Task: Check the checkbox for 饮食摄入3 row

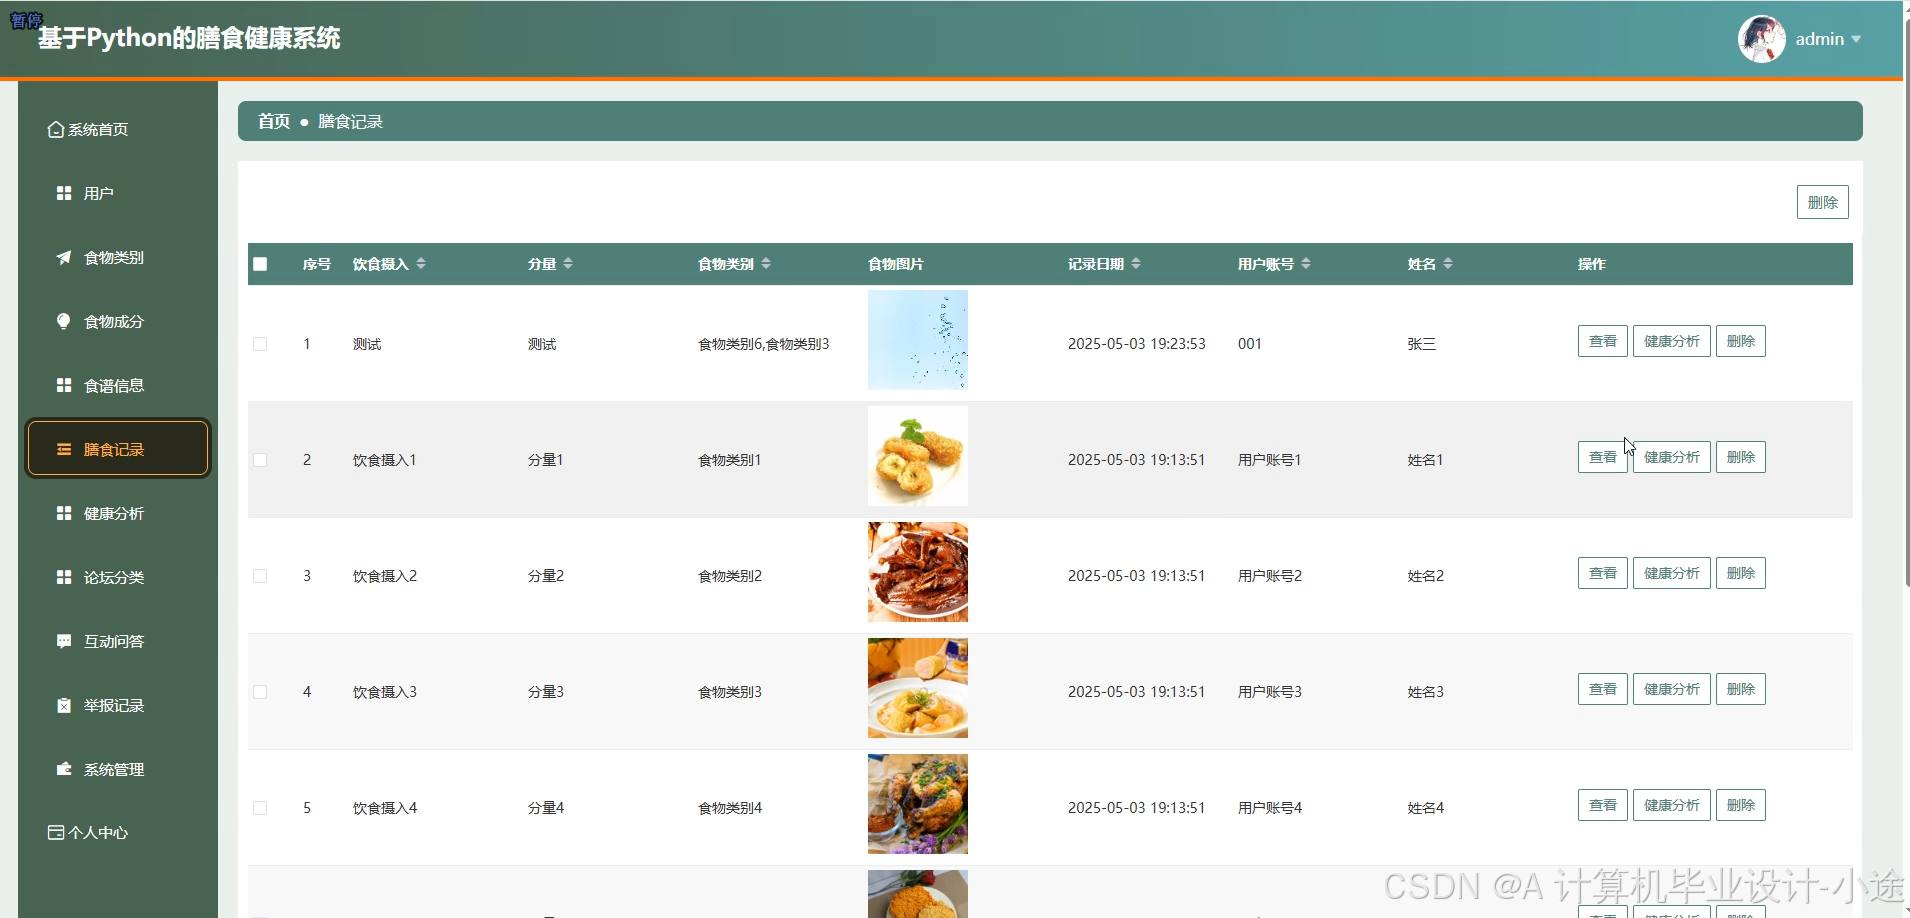Action: [x=260, y=692]
